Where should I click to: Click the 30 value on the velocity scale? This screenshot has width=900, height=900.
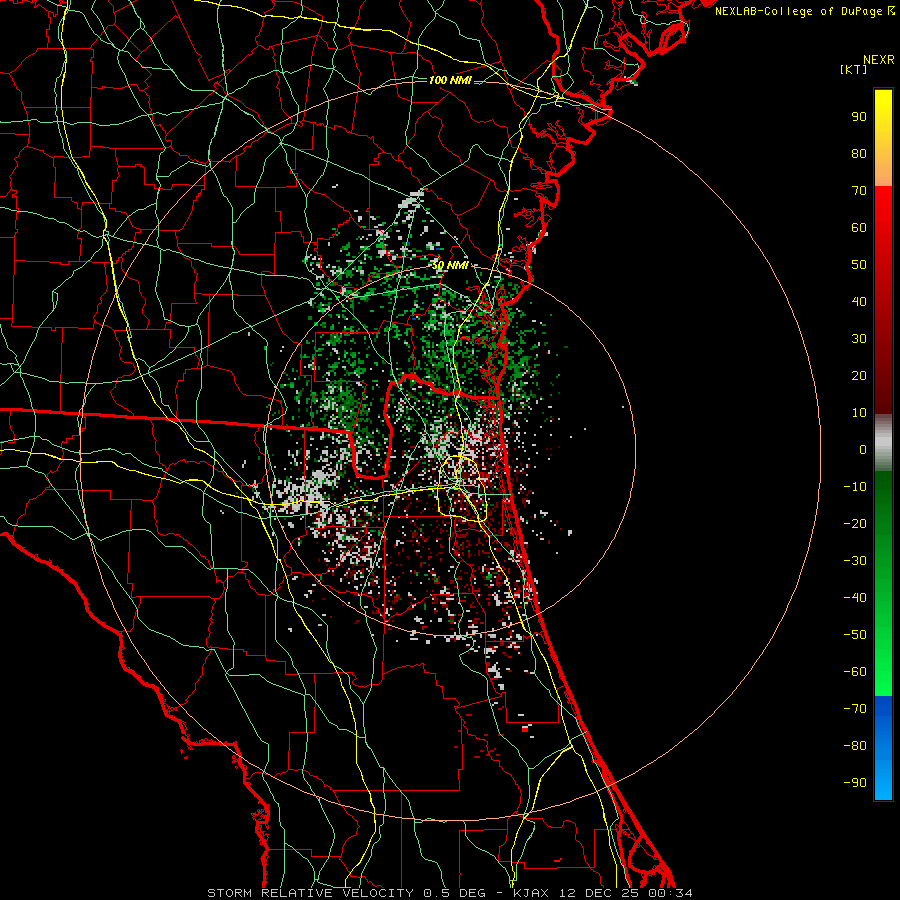(859, 339)
